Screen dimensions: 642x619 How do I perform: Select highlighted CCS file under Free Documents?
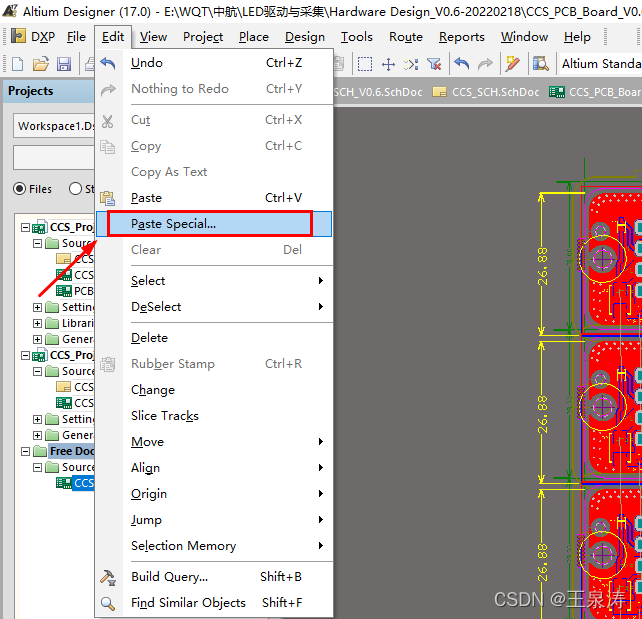(x=75, y=483)
